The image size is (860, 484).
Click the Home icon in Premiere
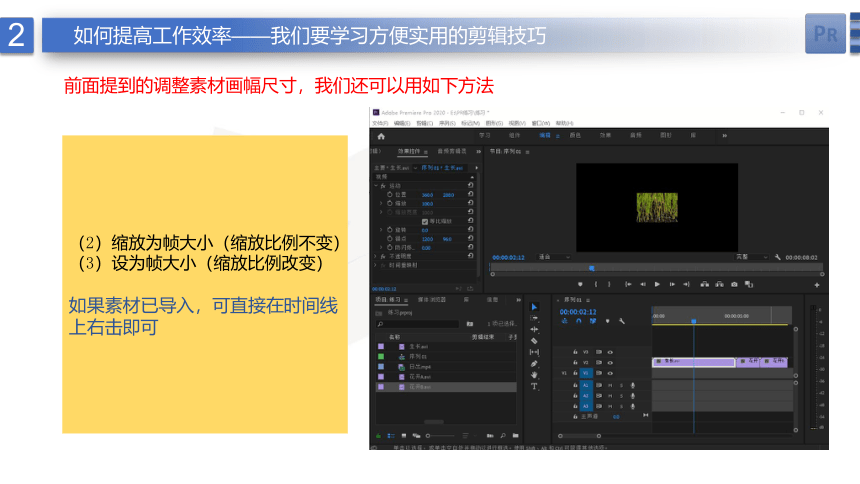click(x=381, y=137)
